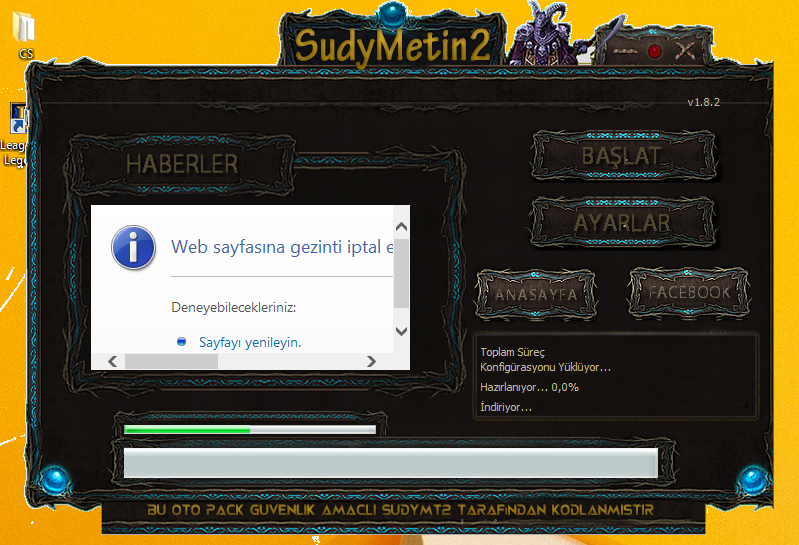Click the scroll down arrow in news panel
Viewport: 799px width, 545px height.
click(x=402, y=331)
